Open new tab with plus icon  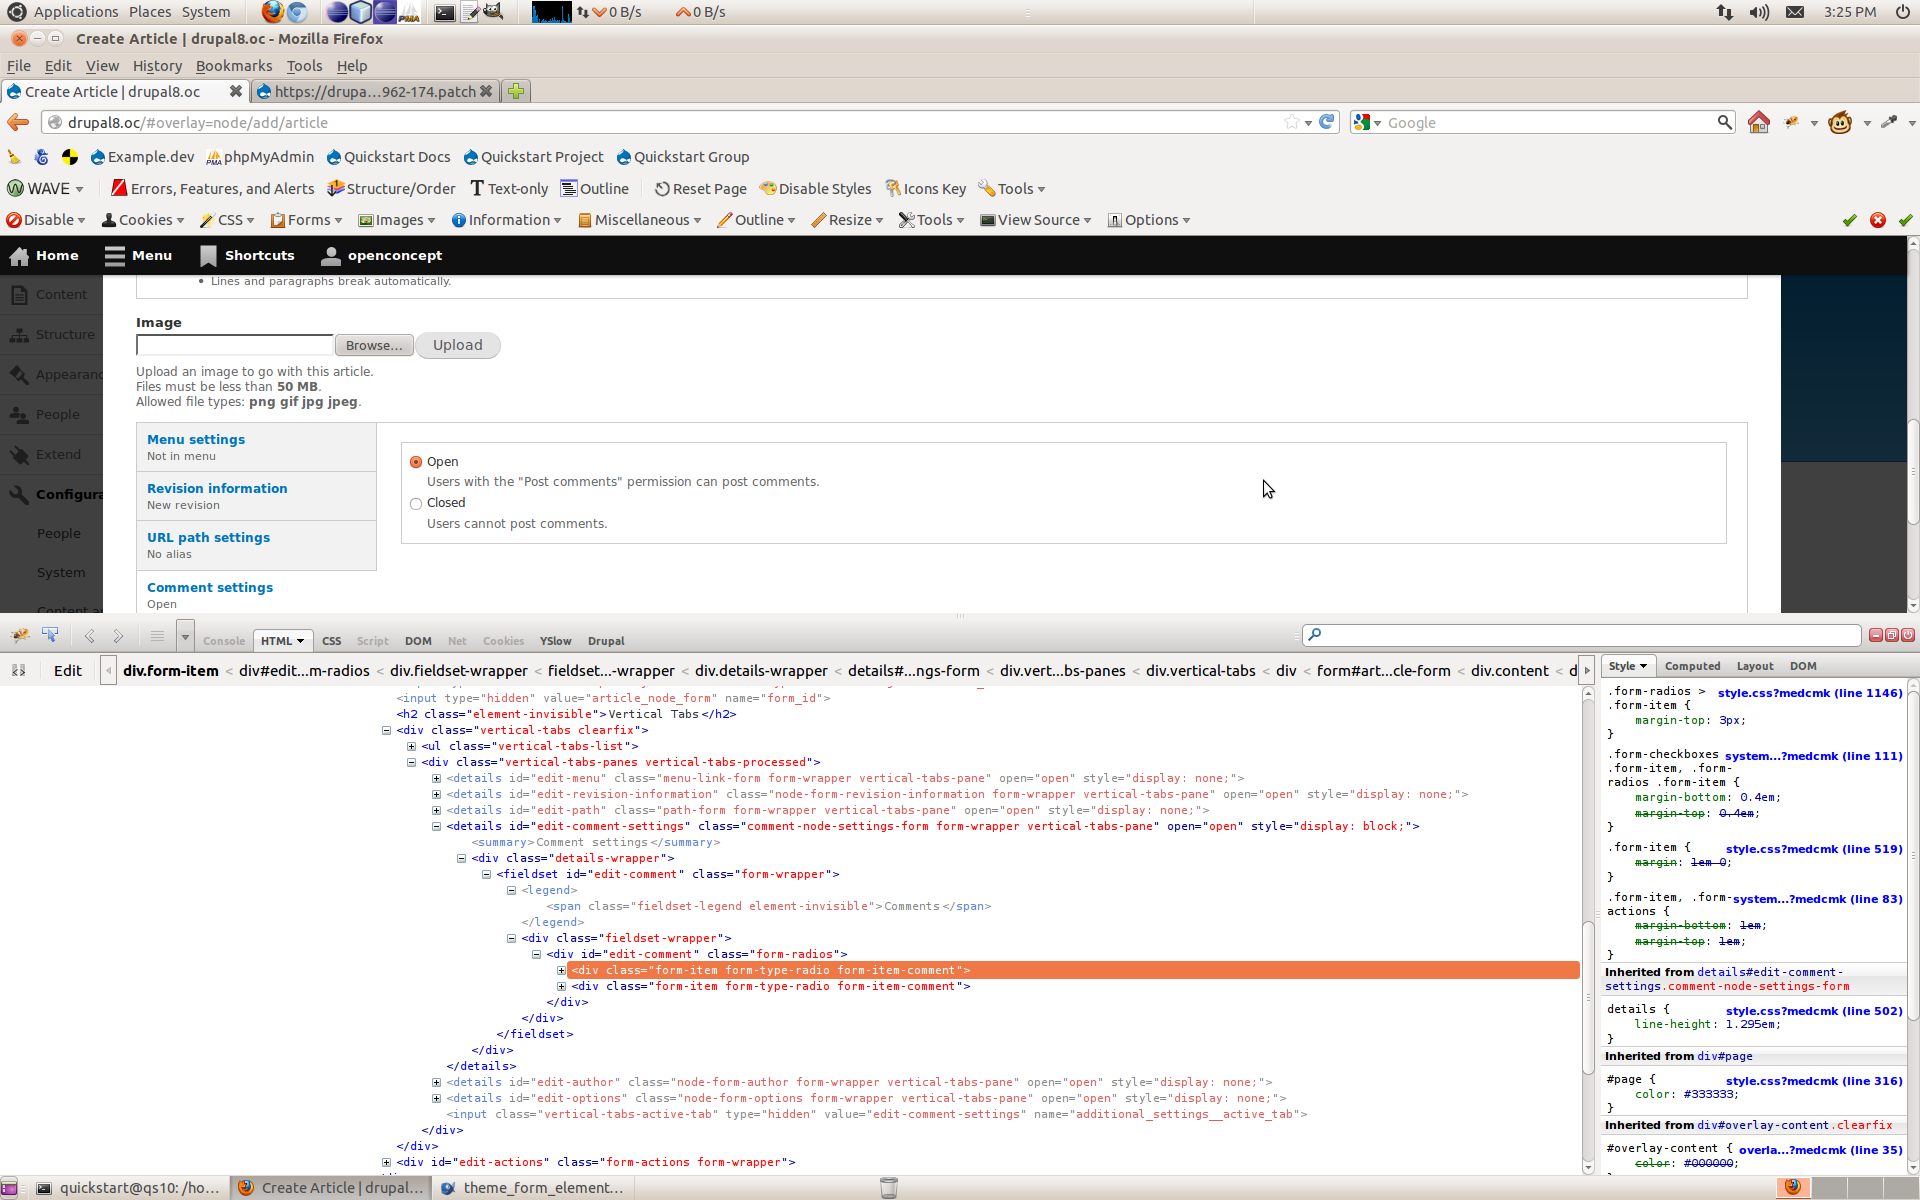(x=516, y=91)
